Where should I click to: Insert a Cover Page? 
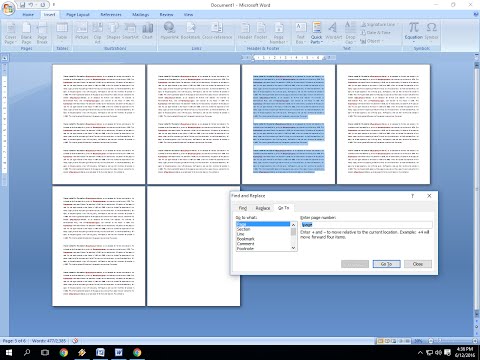pos(10,33)
